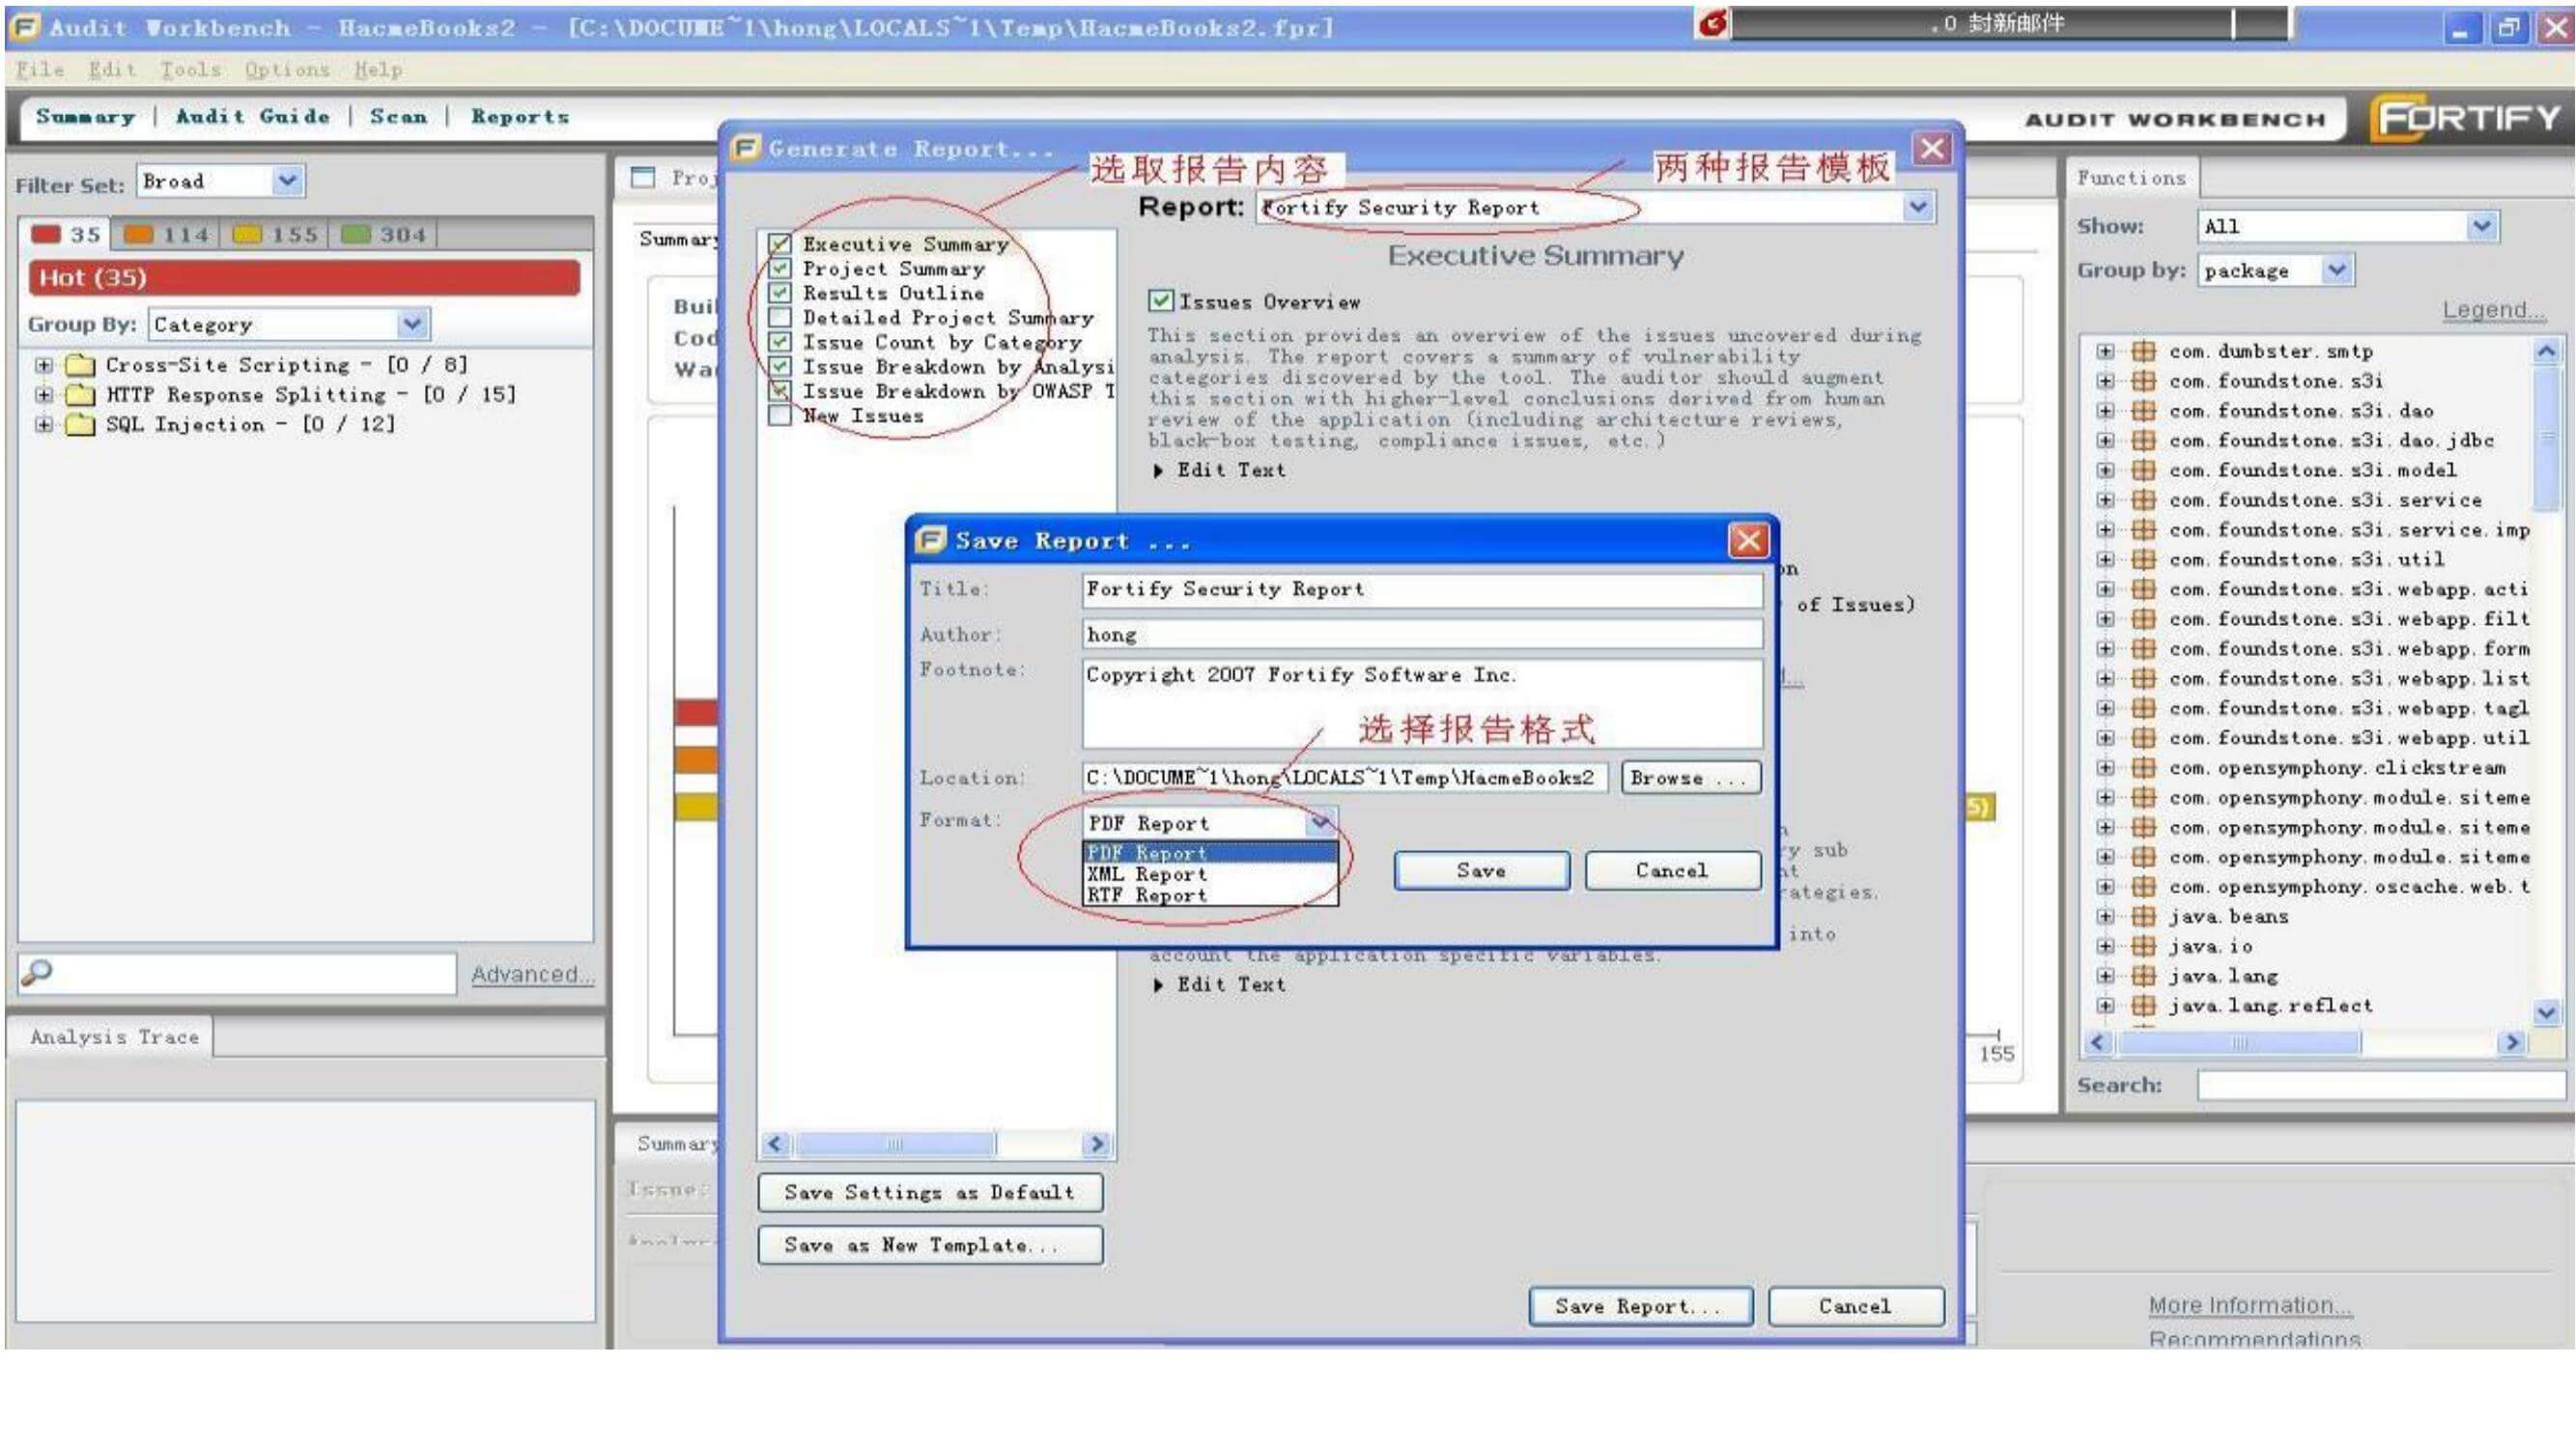Toggle the Issues Overview checkbox
This screenshot has height=1449, width=2576.
pyautogui.click(x=1160, y=301)
